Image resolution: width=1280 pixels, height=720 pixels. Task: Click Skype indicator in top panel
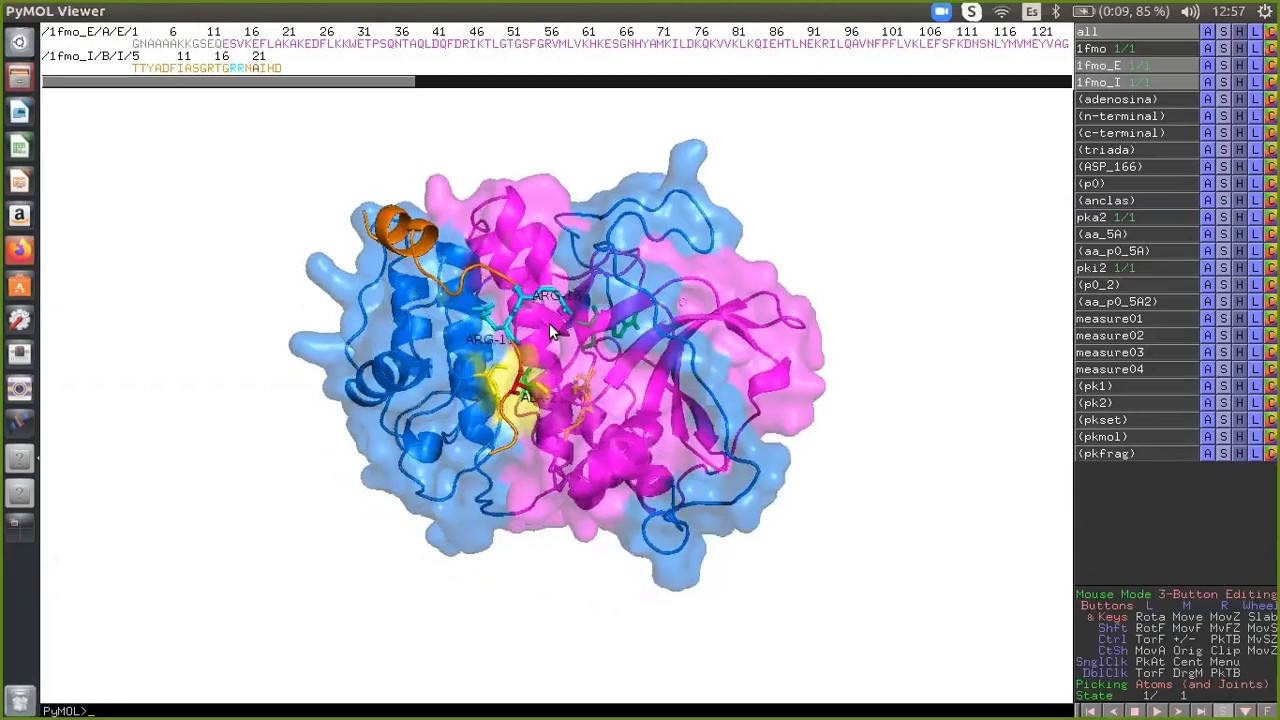pyautogui.click(x=971, y=11)
